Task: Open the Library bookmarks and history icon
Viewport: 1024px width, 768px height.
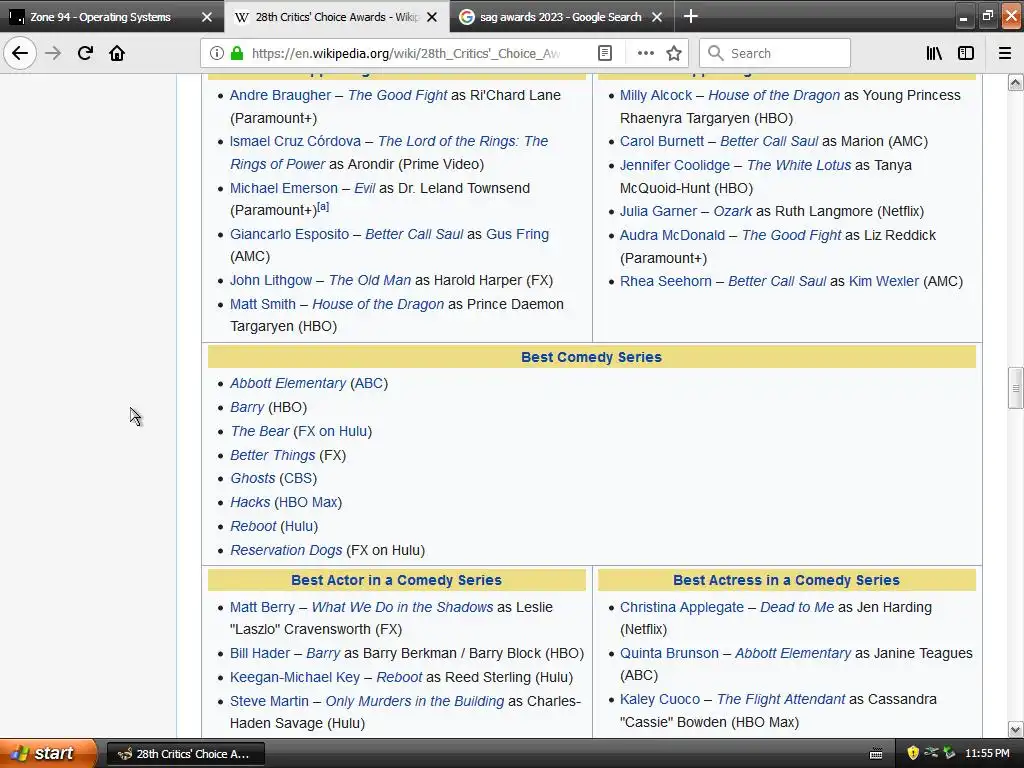Action: [934, 53]
